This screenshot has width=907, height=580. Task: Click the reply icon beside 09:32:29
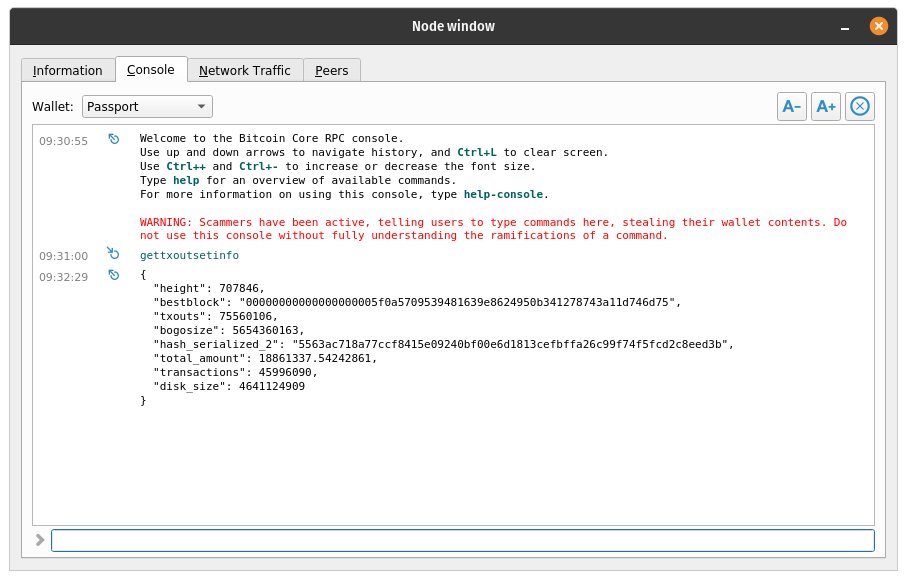tap(113, 275)
